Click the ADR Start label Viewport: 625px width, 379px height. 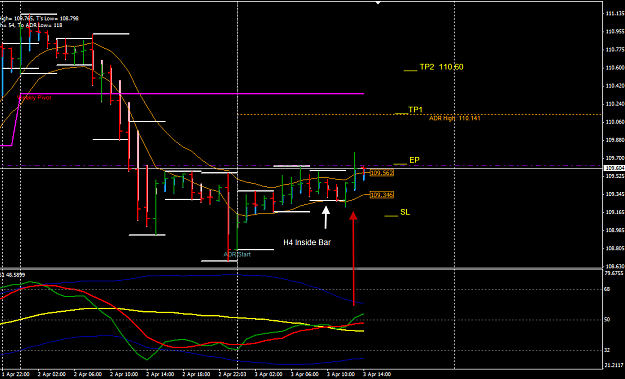point(237,254)
